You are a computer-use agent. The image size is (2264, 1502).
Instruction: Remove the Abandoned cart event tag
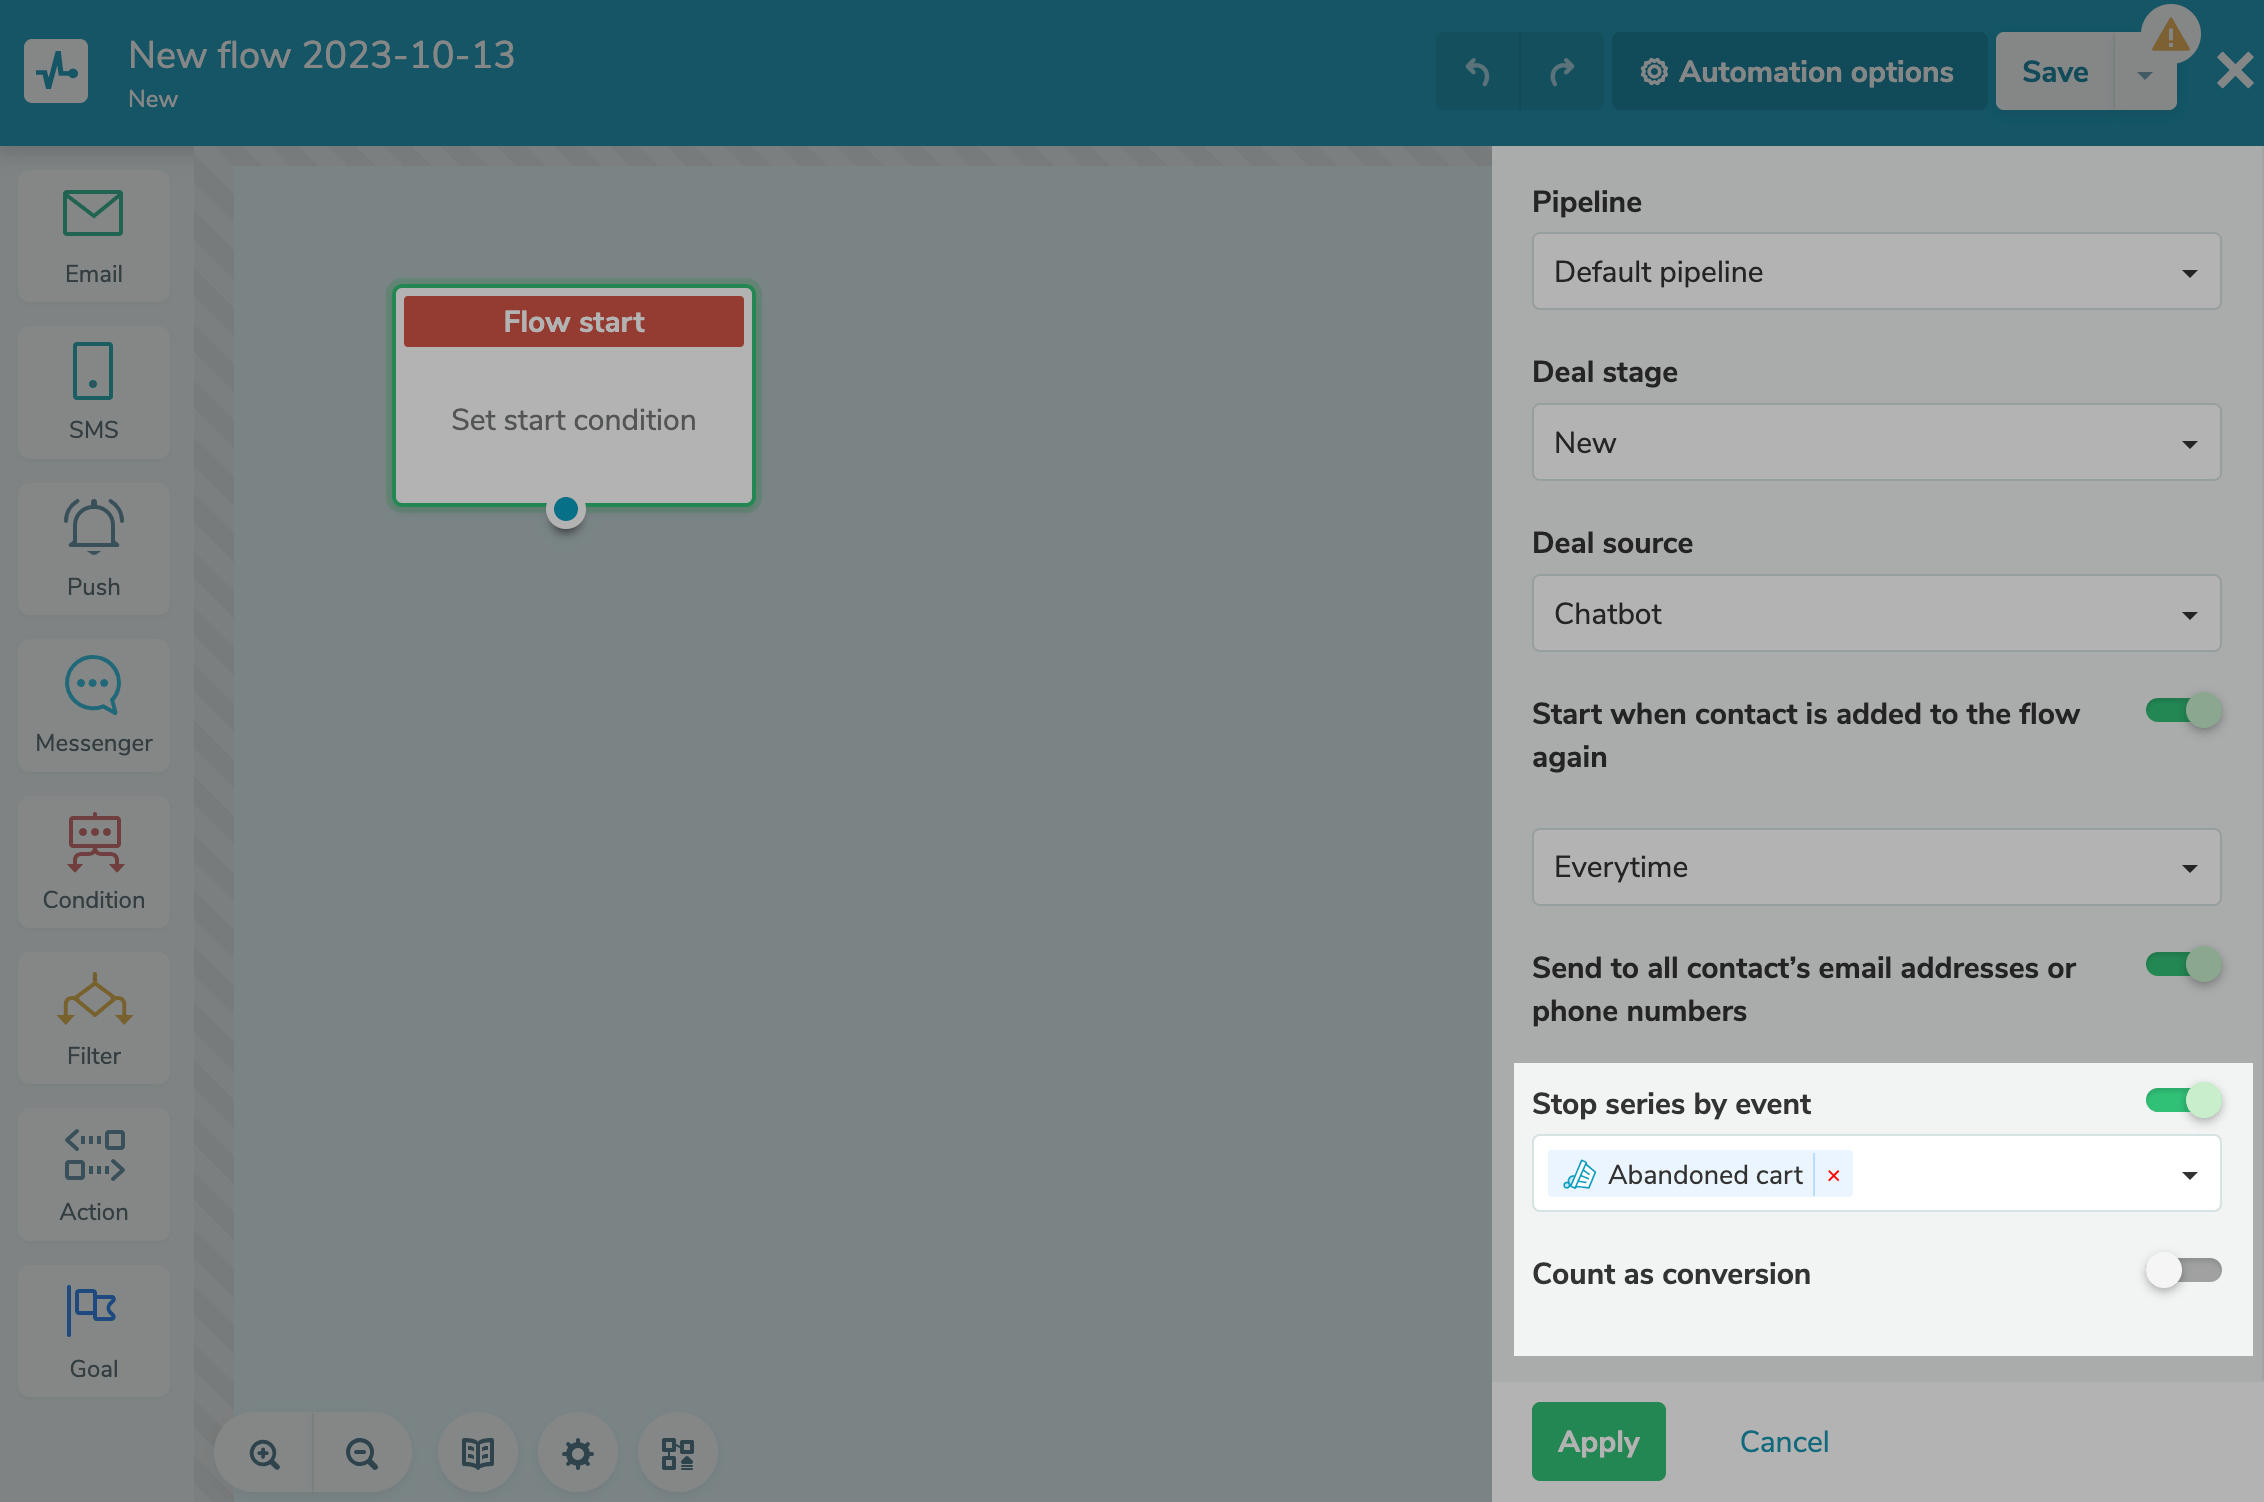pos(1834,1175)
